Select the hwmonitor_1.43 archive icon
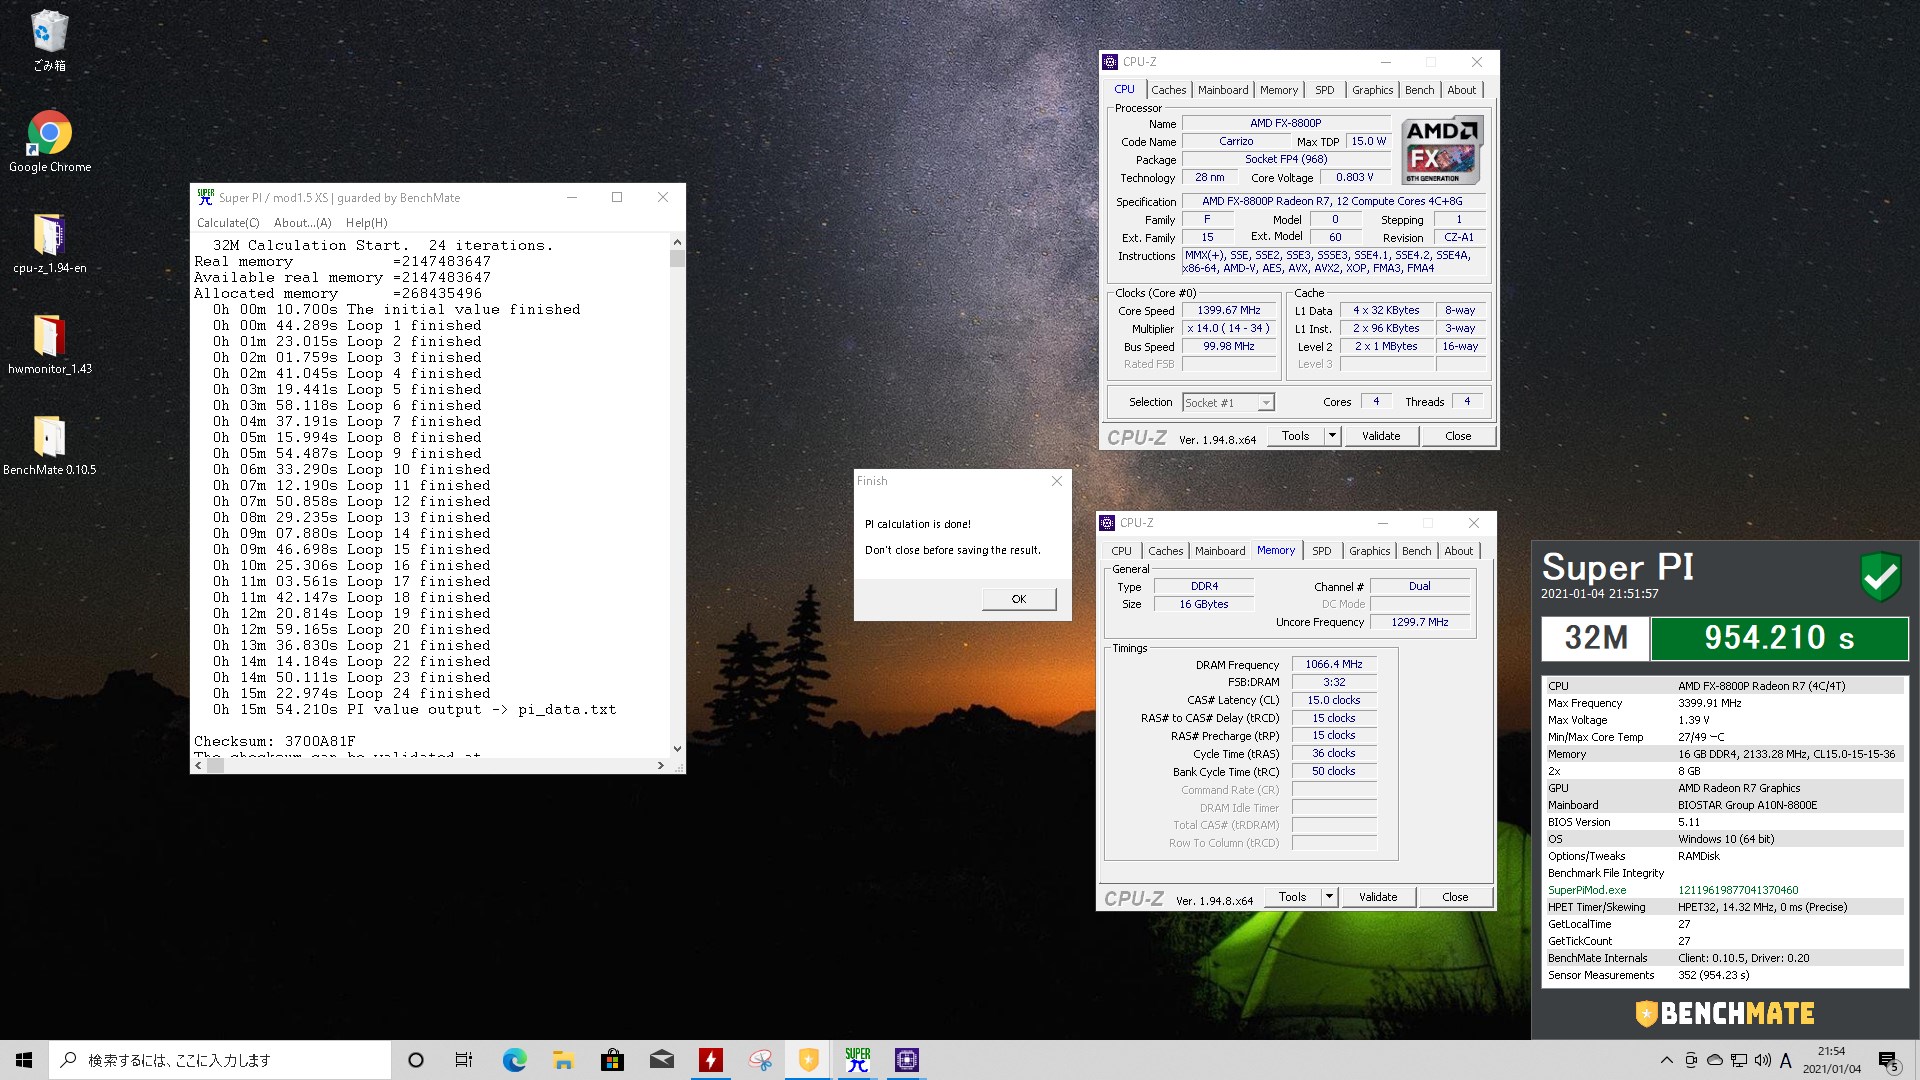Image resolution: width=1920 pixels, height=1080 pixels. 49,344
